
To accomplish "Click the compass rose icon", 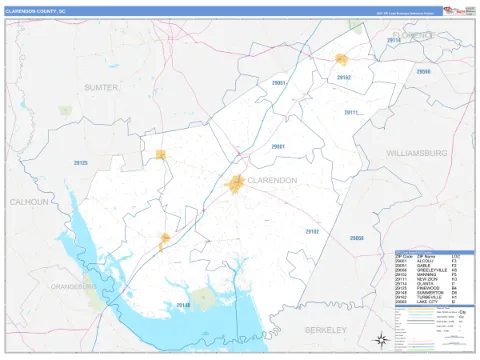I will click(x=381, y=340).
